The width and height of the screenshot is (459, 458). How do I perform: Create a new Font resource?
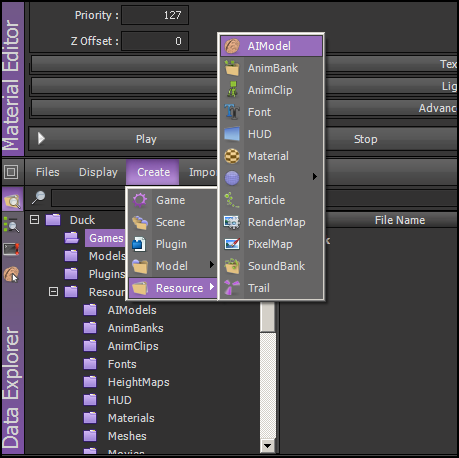tap(271, 112)
